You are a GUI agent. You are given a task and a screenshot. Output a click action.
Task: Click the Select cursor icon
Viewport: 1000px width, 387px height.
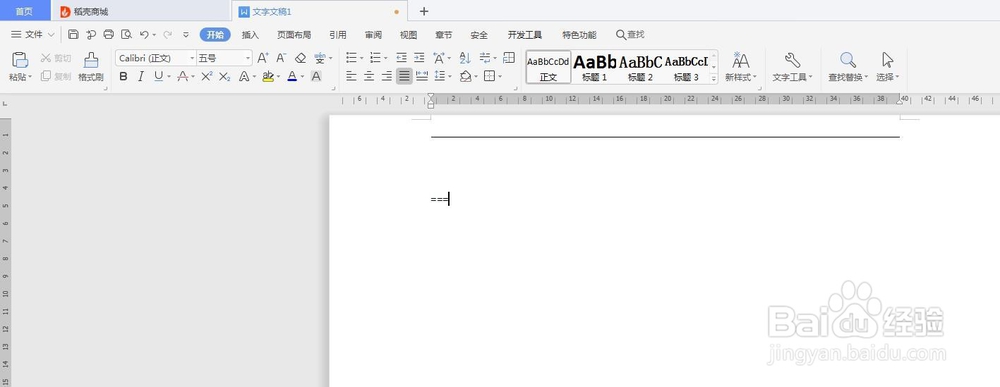(x=887, y=61)
